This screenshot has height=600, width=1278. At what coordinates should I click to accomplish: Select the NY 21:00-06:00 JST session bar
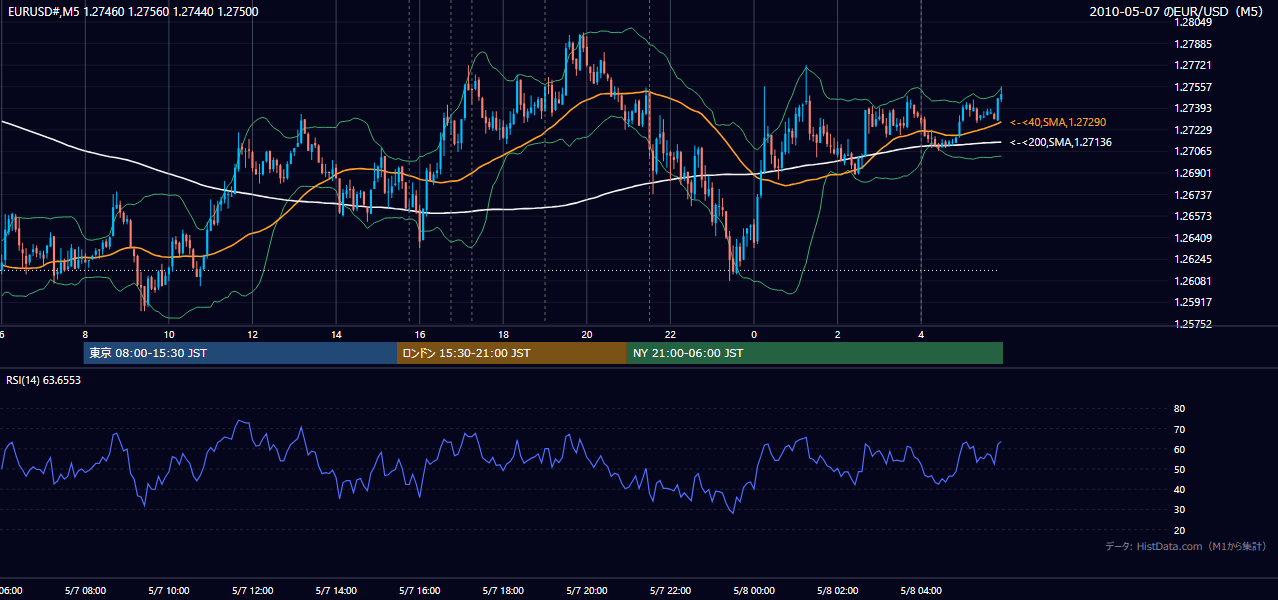(x=815, y=353)
